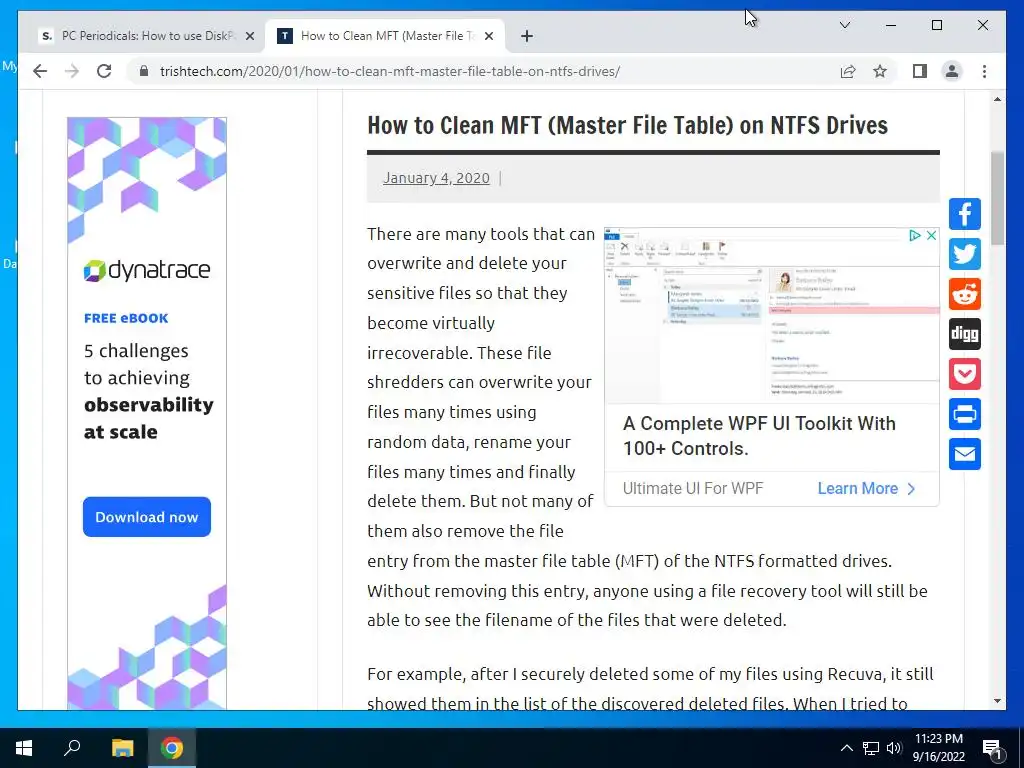This screenshot has height=768, width=1024.
Task: Email the article via envelope icon
Action: click(x=965, y=454)
